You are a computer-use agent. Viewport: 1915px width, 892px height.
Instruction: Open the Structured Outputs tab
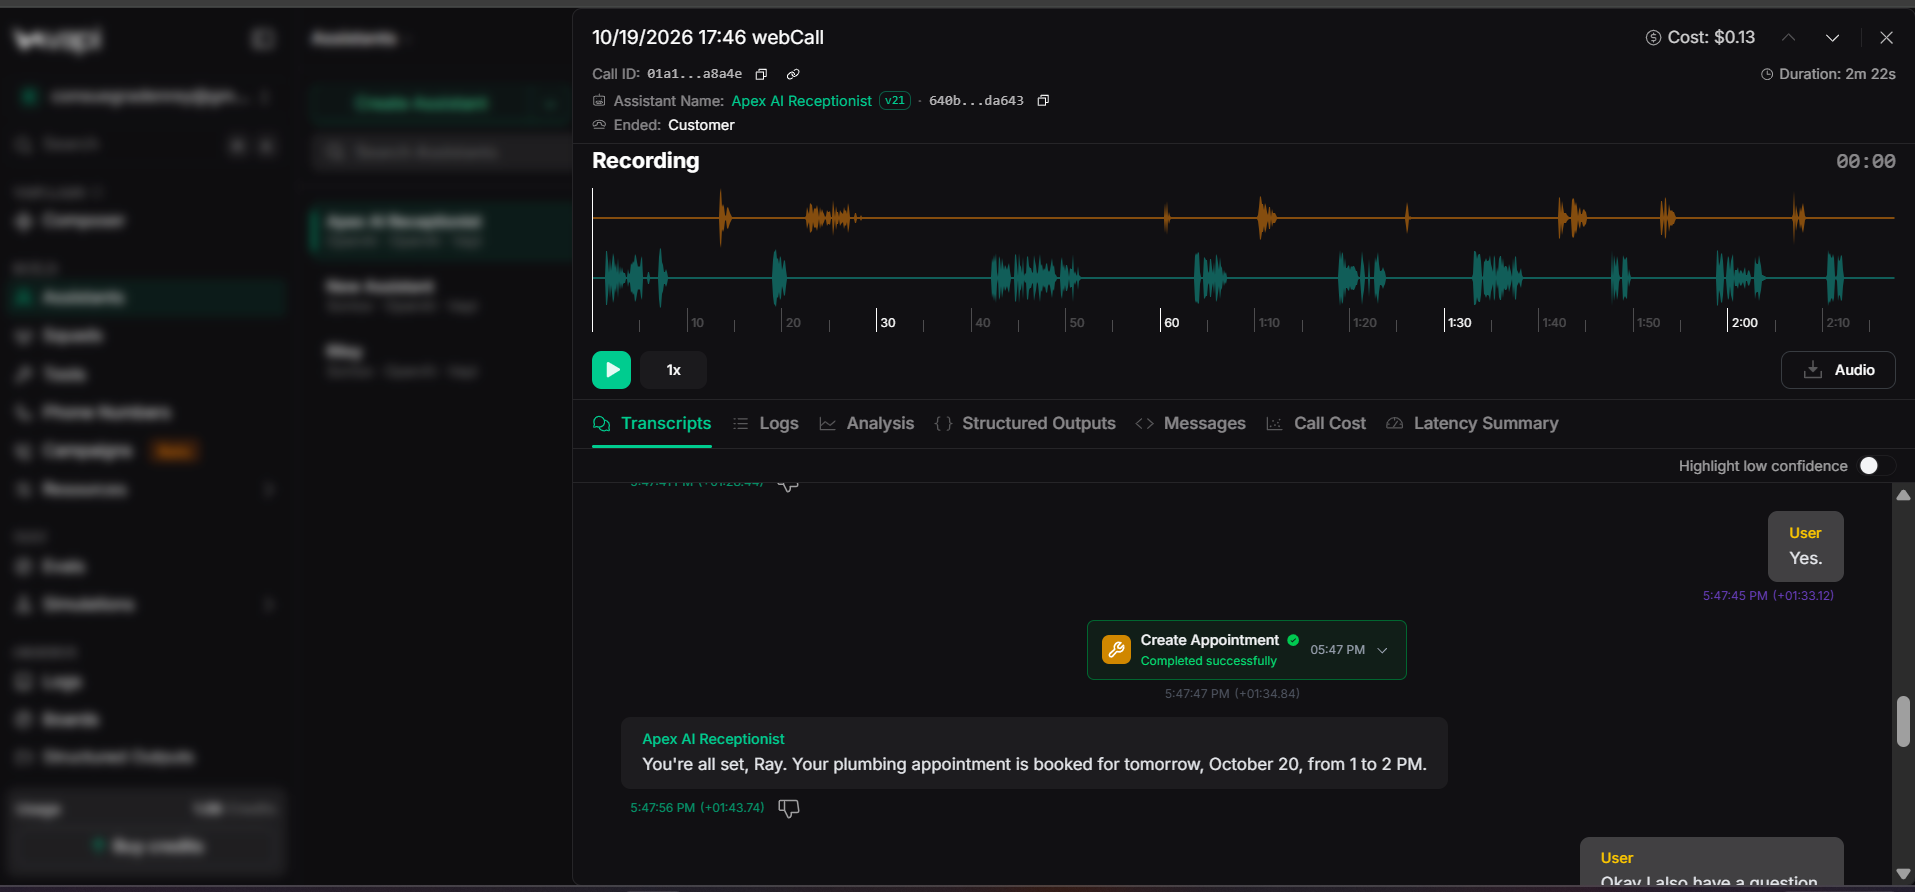[x=1025, y=423]
